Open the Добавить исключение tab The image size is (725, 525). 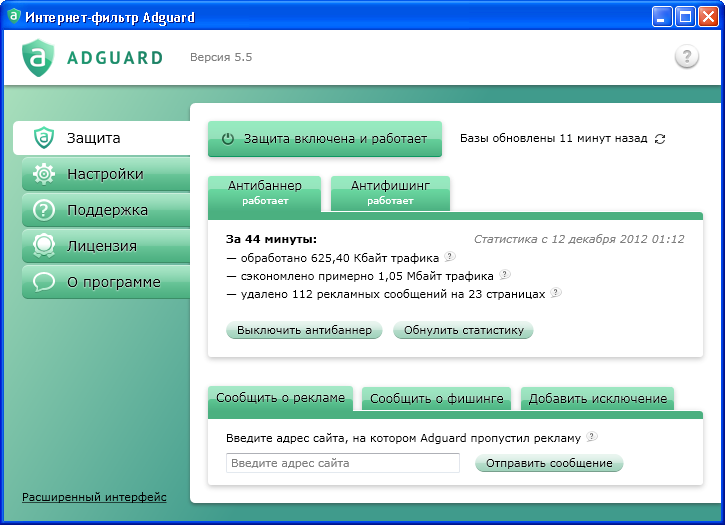[x=597, y=399]
